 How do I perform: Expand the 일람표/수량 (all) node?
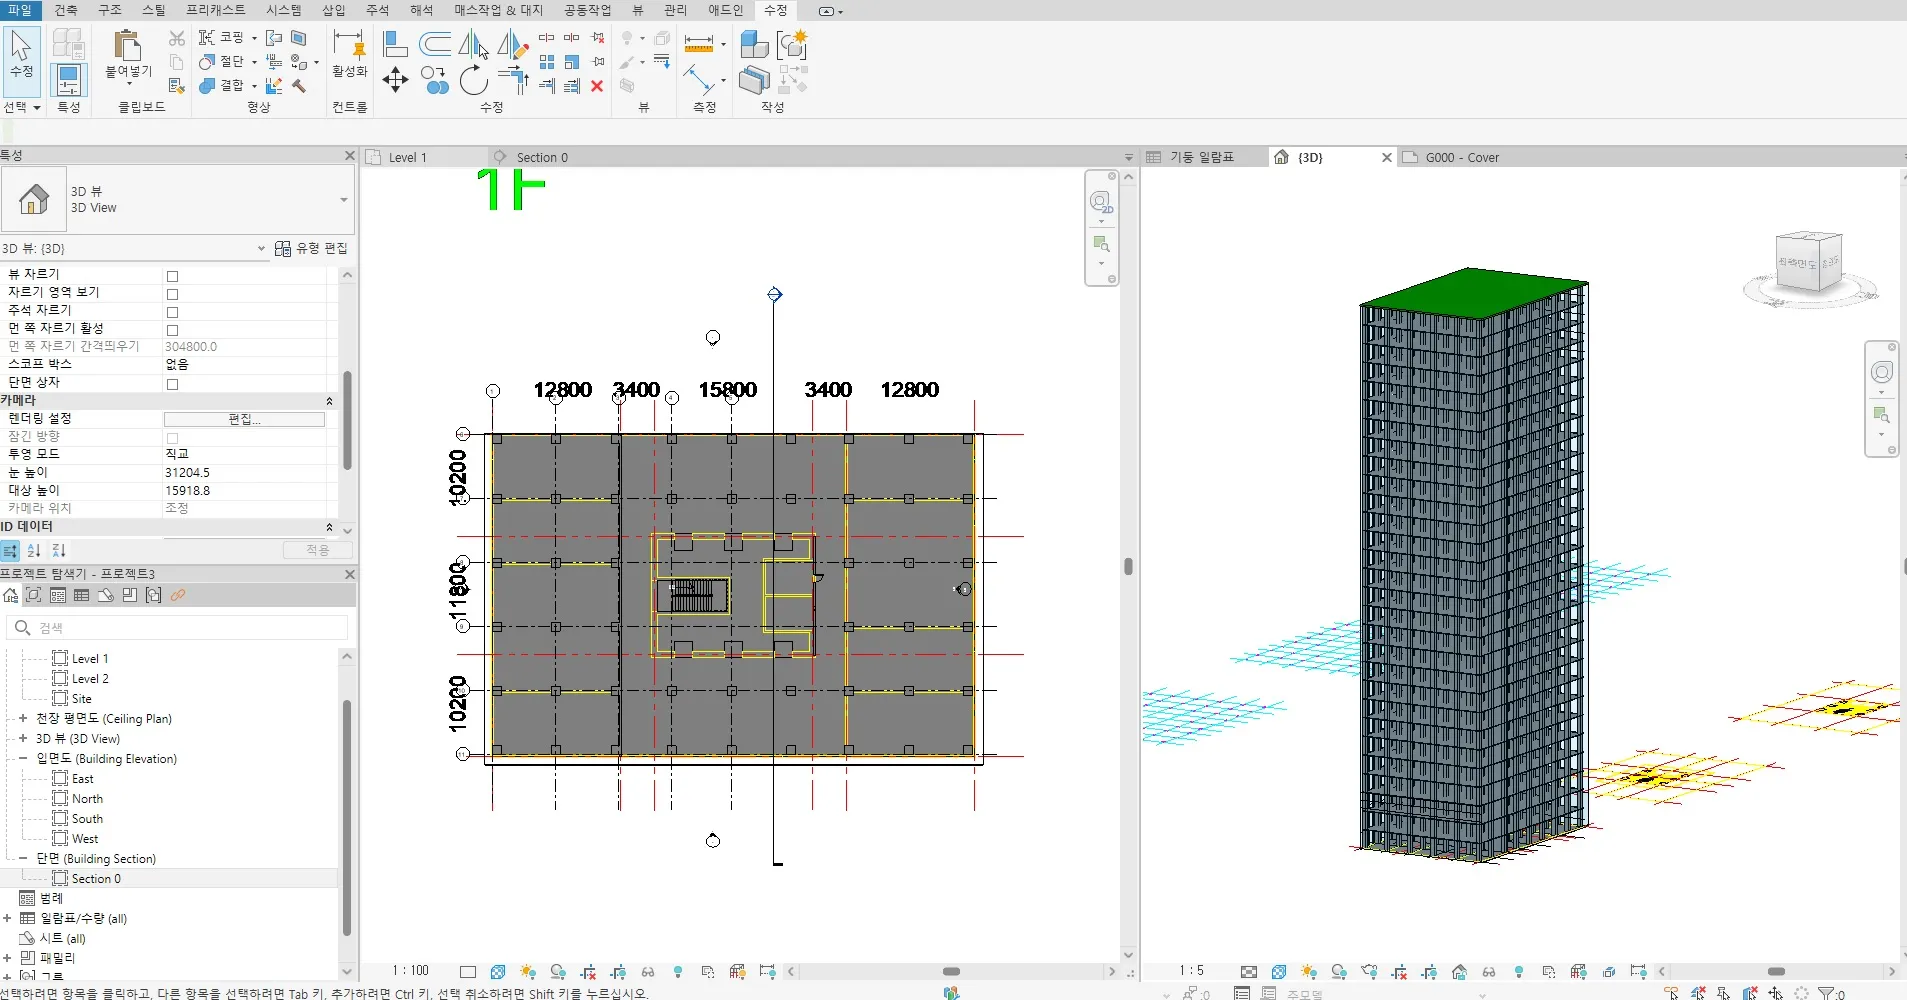click(x=7, y=918)
